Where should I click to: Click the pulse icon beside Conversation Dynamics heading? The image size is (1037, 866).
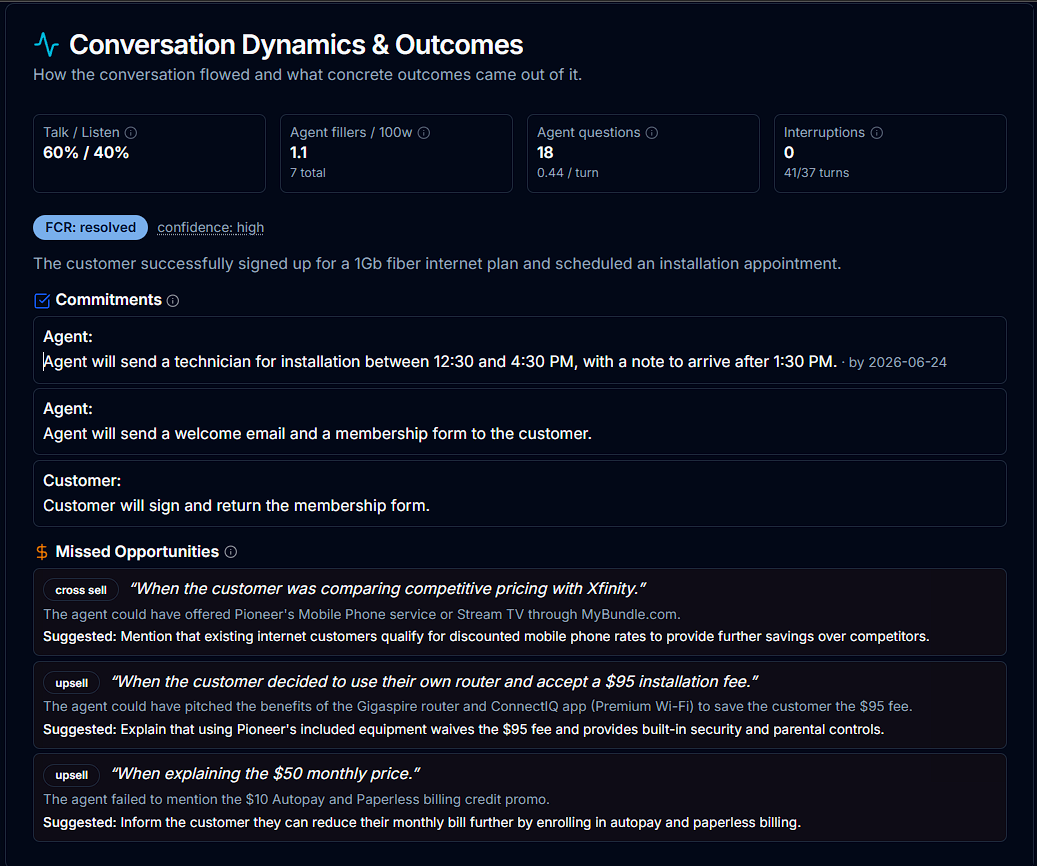(x=46, y=44)
